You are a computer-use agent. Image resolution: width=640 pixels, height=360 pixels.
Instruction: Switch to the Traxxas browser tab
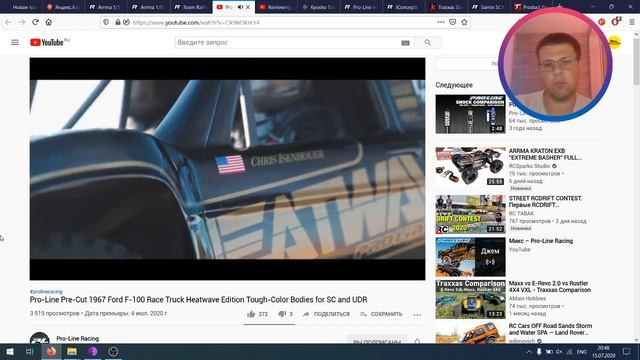point(446,7)
